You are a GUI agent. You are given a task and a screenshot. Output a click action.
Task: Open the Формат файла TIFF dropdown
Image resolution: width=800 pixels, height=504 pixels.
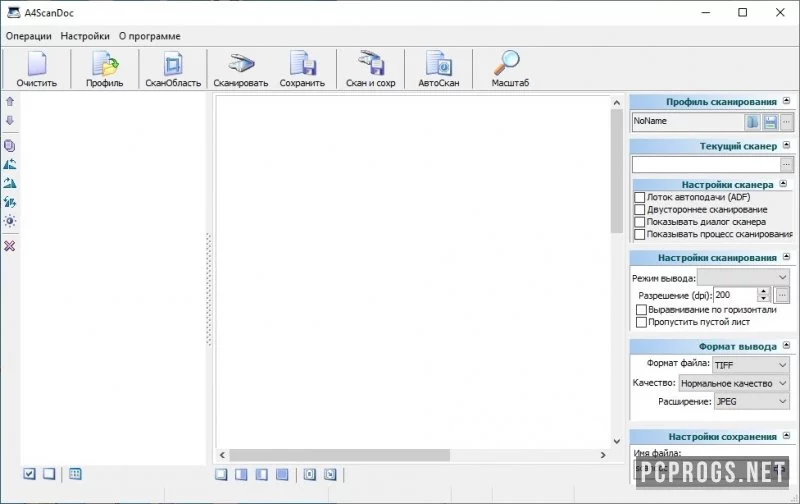click(x=751, y=365)
